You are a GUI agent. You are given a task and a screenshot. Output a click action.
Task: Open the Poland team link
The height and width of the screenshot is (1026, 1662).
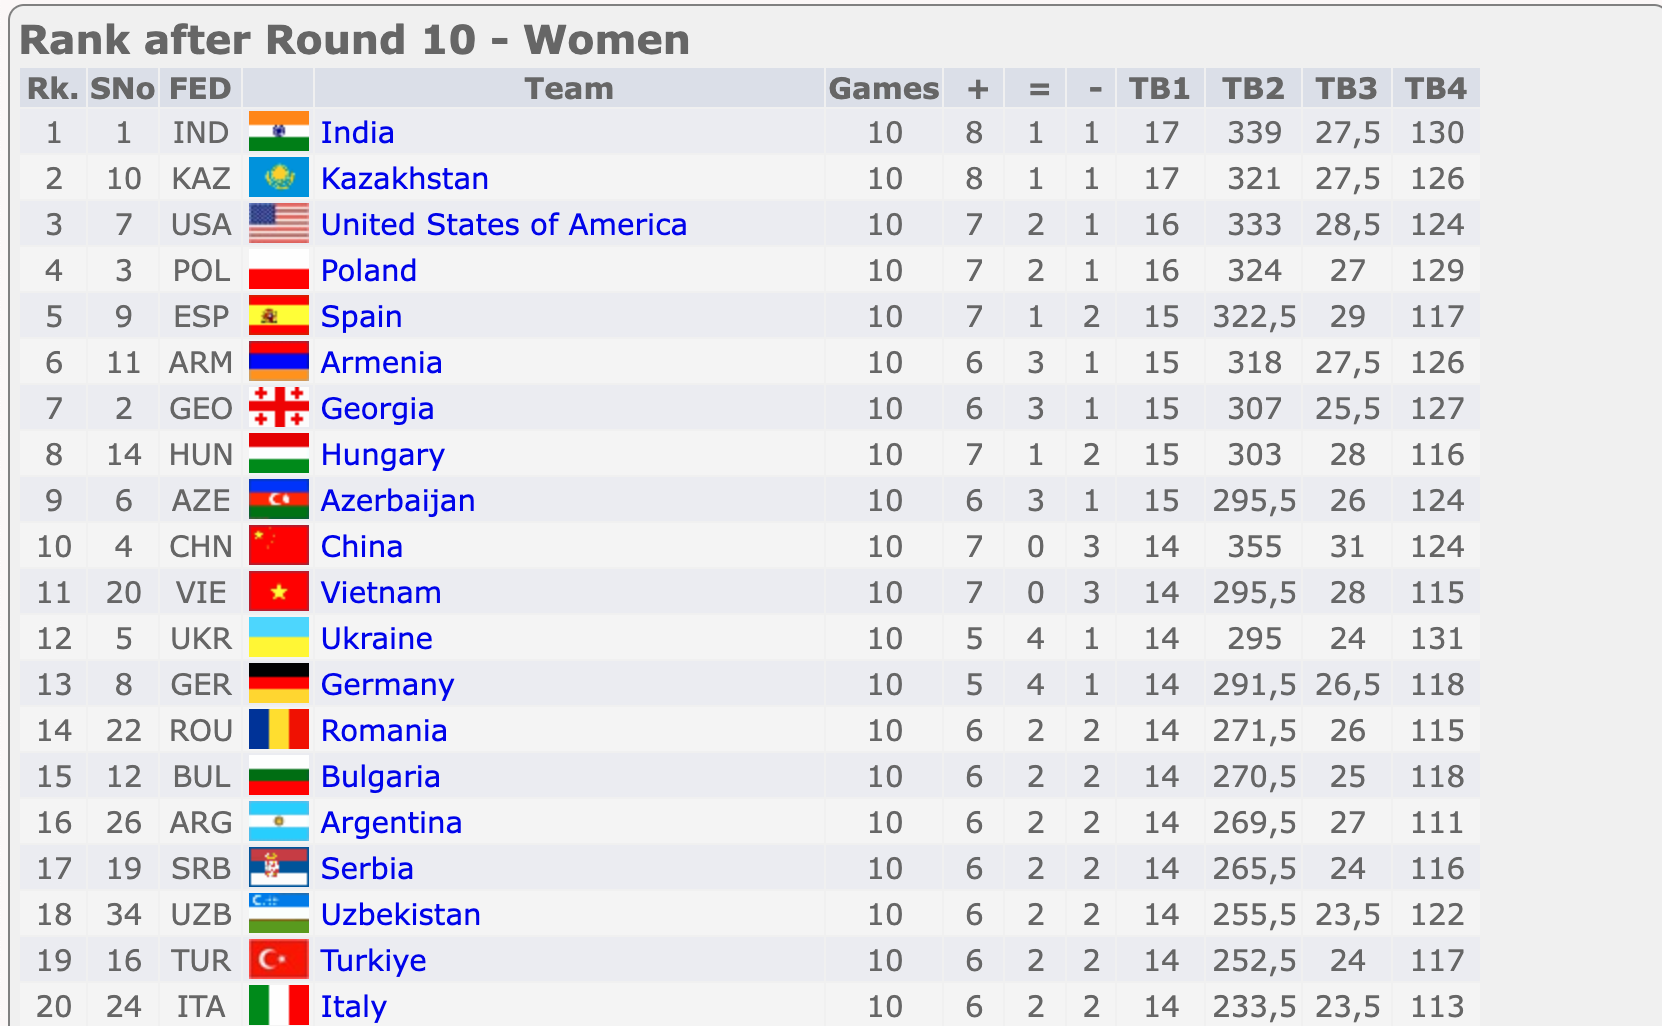click(368, 271)
